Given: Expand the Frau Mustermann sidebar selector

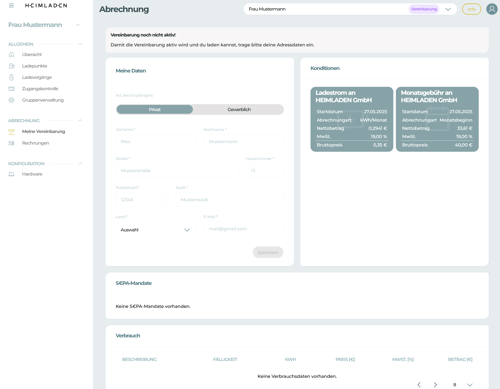Looking at the screenshot, I should [x=78, y=25].
